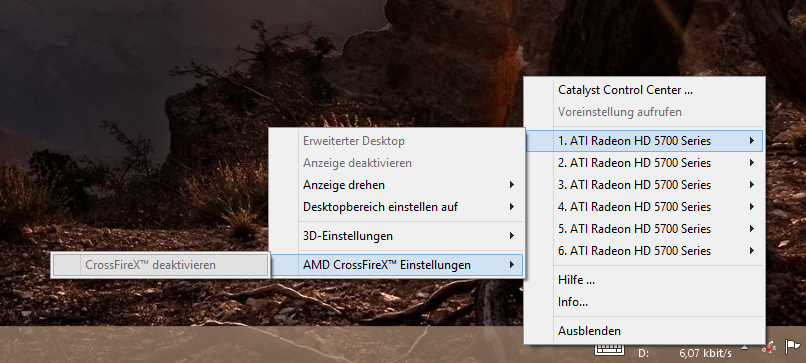This screenshot has width=806, height=363.
Task: Open the Anzeige drehen submenu
Action: pos(397,185)
